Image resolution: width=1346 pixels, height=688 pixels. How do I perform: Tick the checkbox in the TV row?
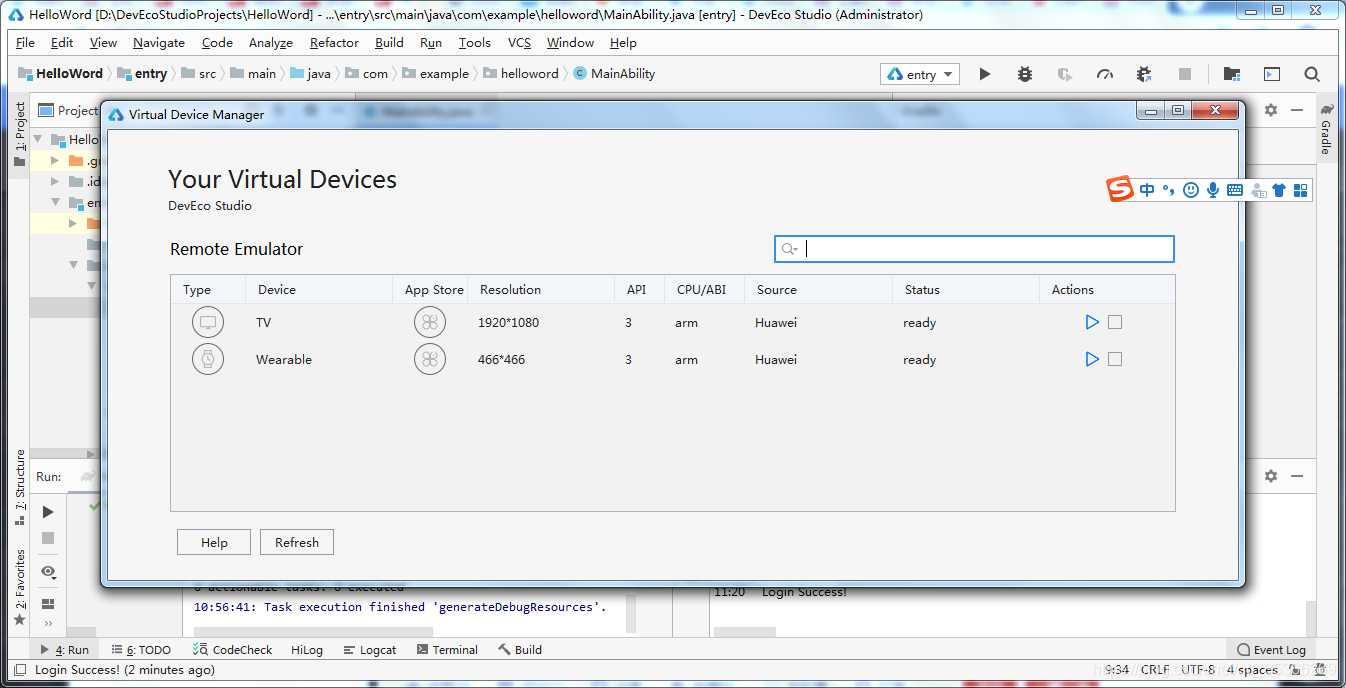pos(1115,322)
